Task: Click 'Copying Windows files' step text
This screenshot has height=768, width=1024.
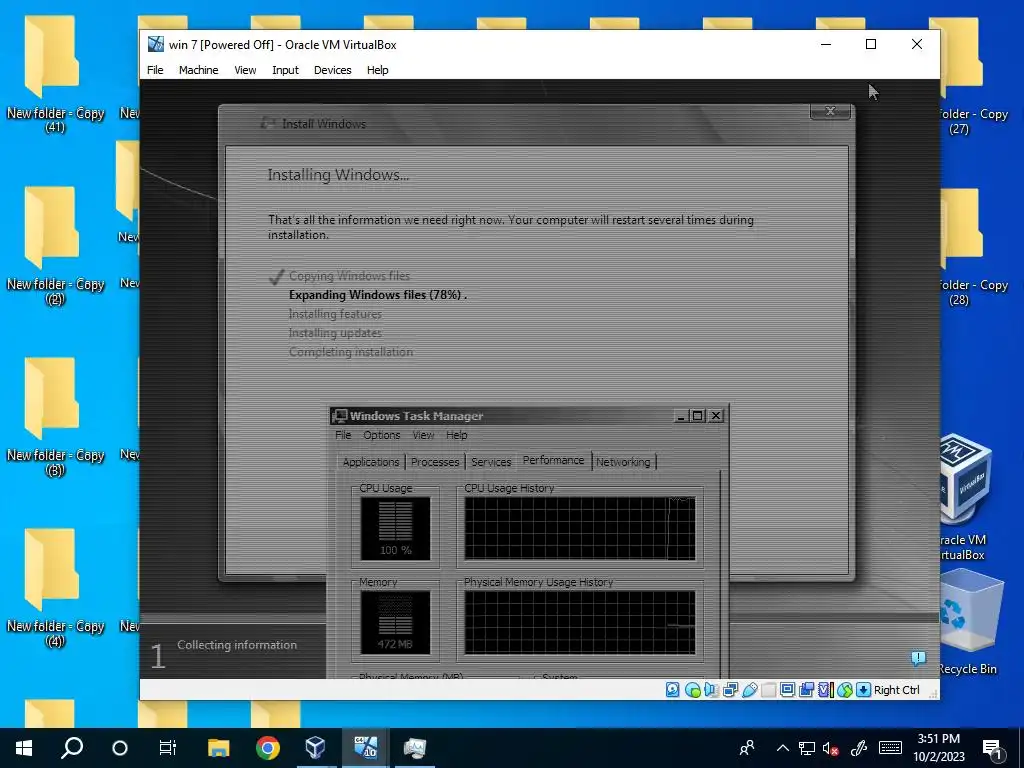Action: [349, 276]
